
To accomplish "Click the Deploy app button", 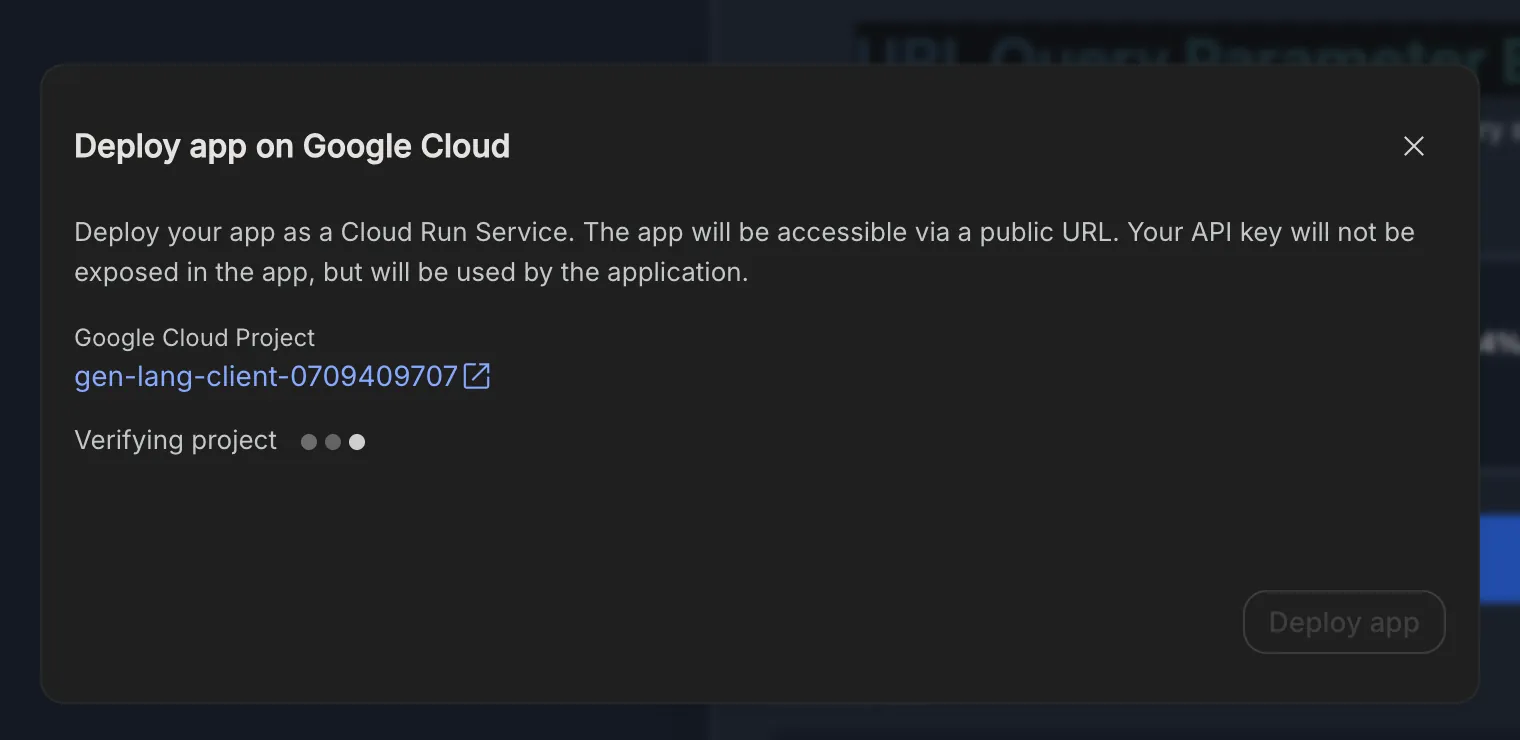I will coord(1344,622).
